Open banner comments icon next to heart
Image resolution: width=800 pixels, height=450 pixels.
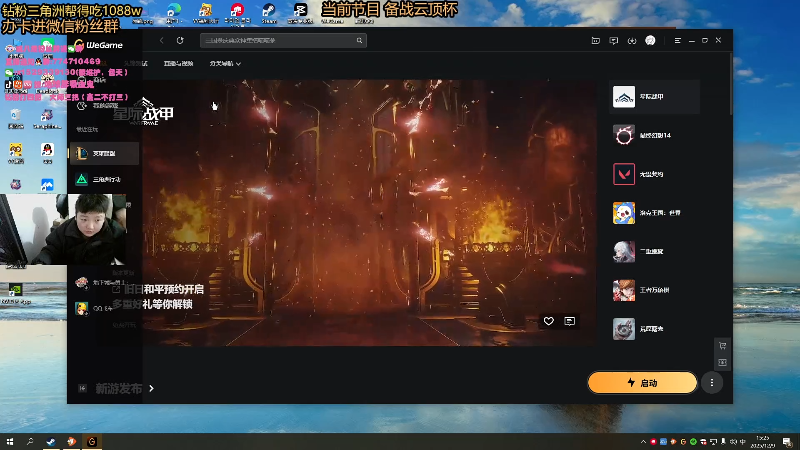pyautogui.click(x=569, y=321)
